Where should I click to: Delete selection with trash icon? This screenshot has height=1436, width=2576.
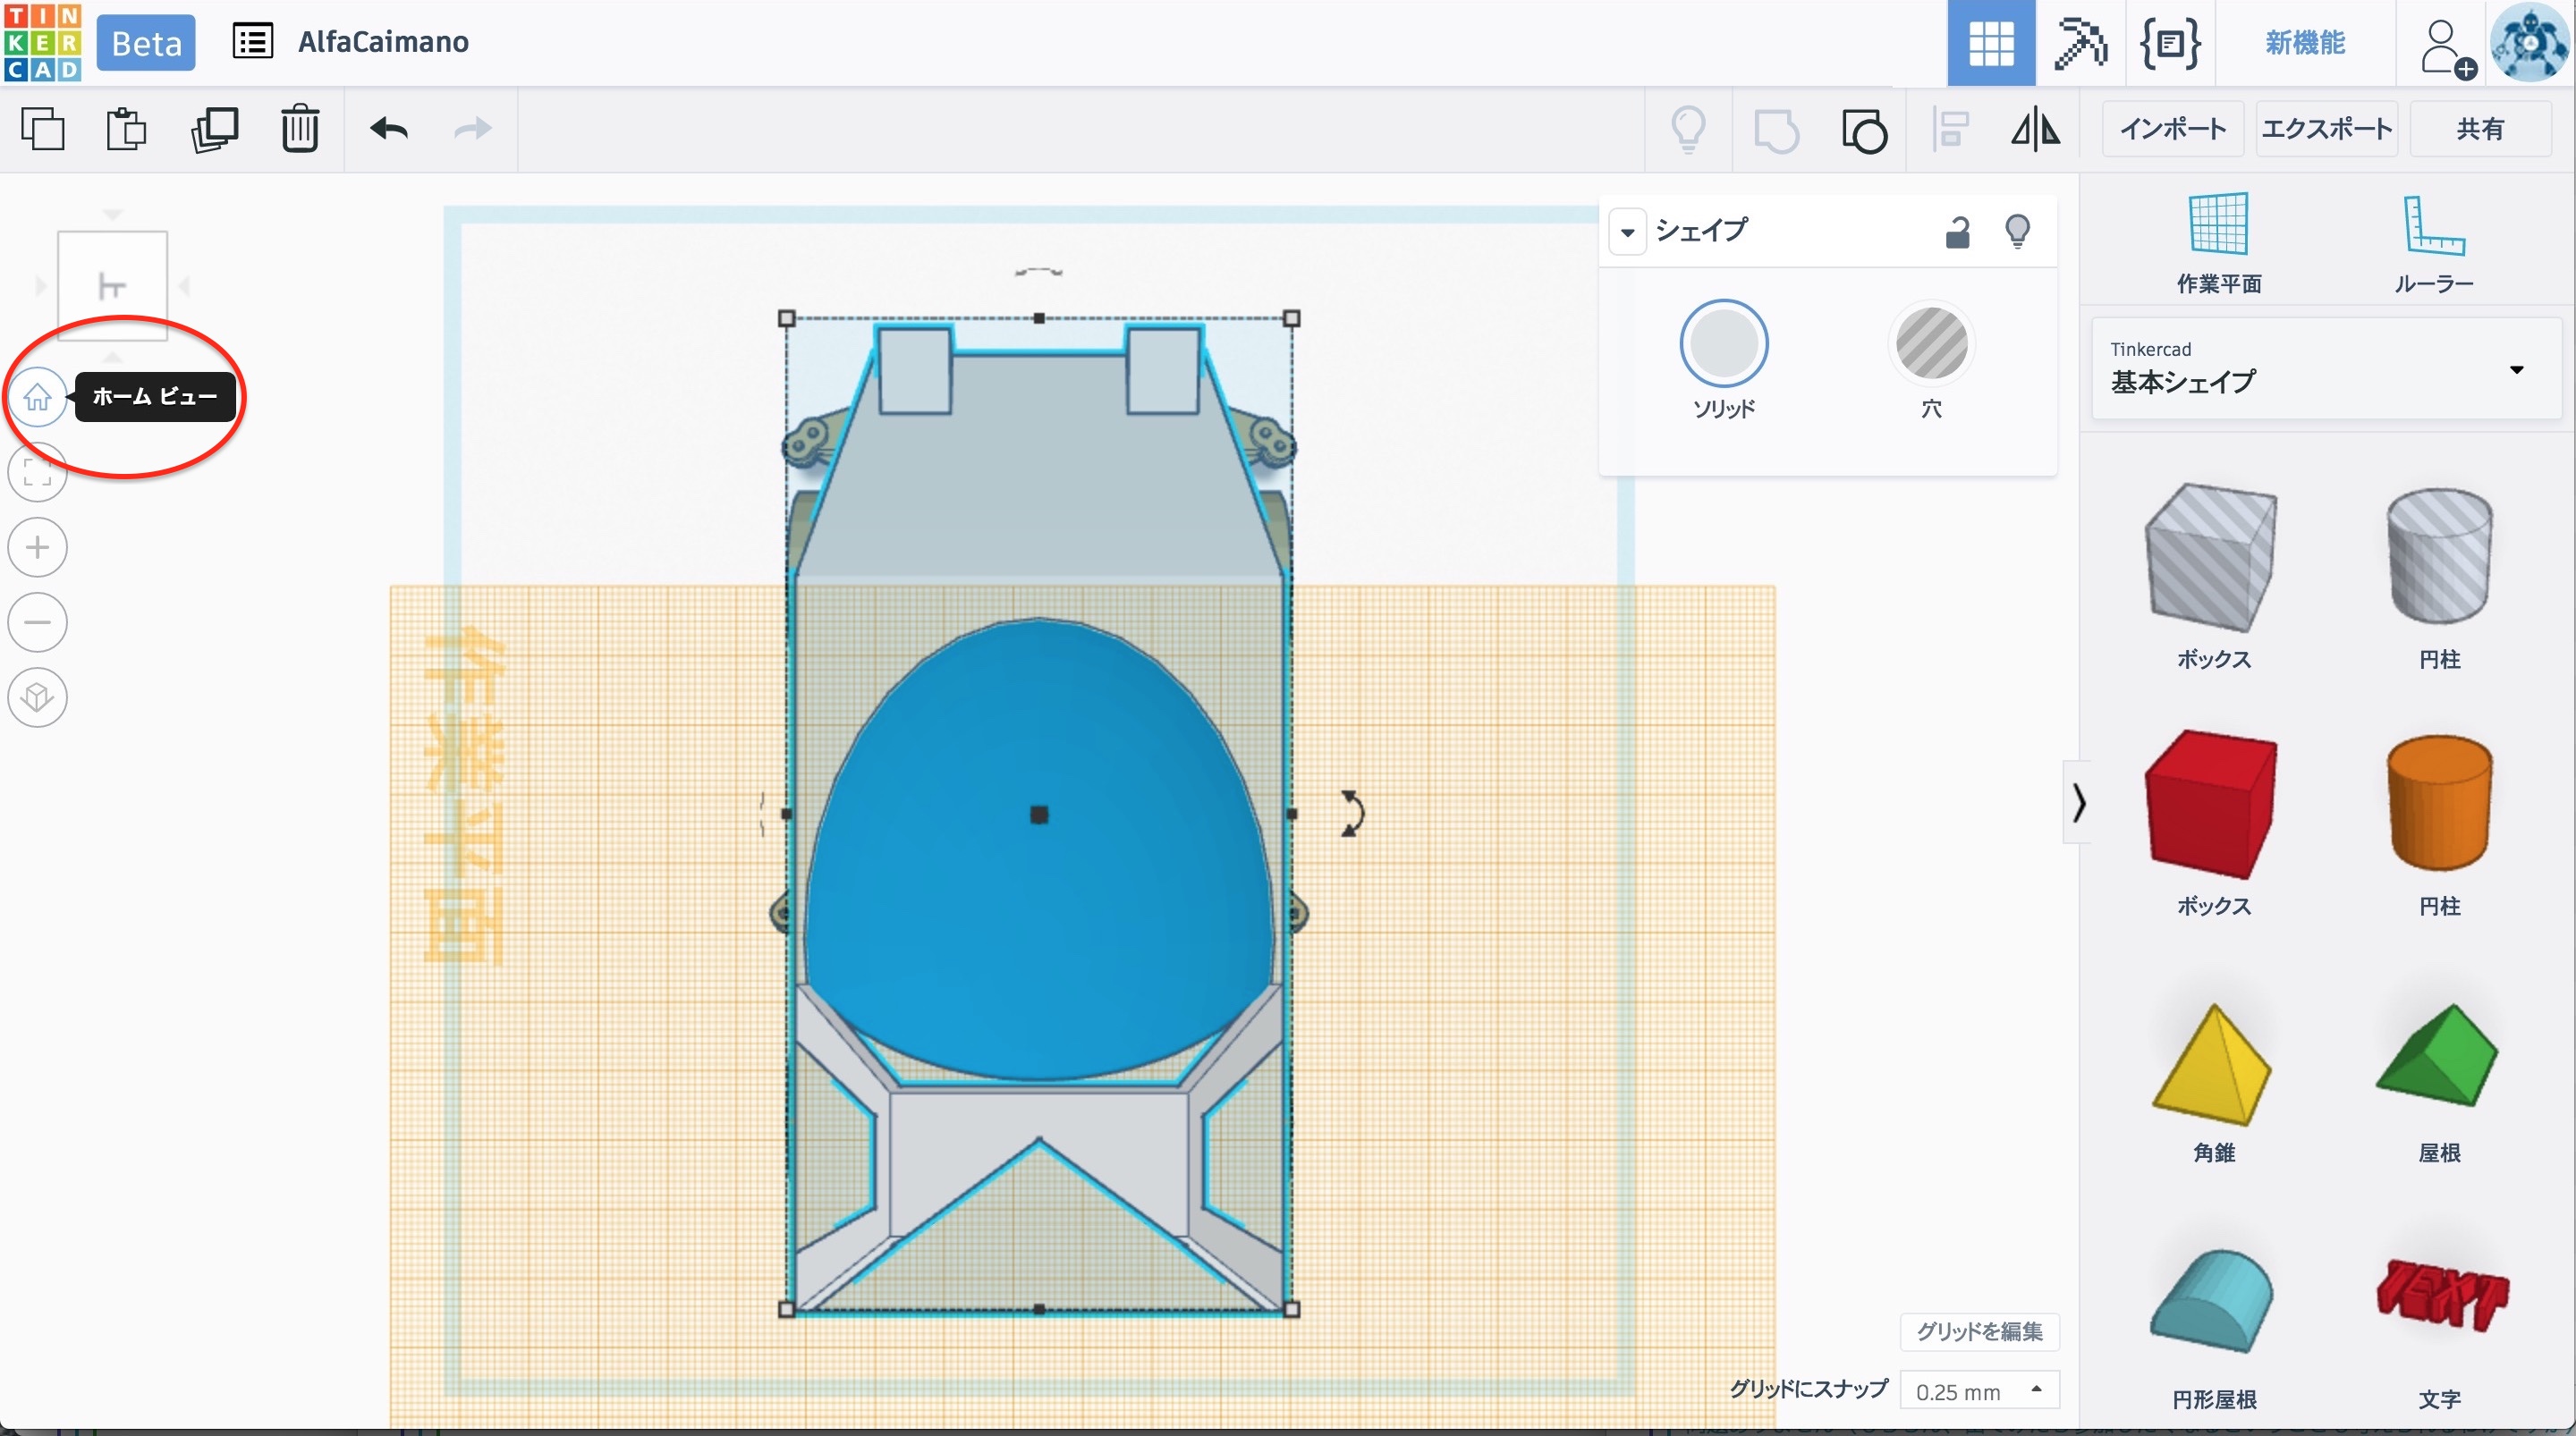click(x=299, y=129)
